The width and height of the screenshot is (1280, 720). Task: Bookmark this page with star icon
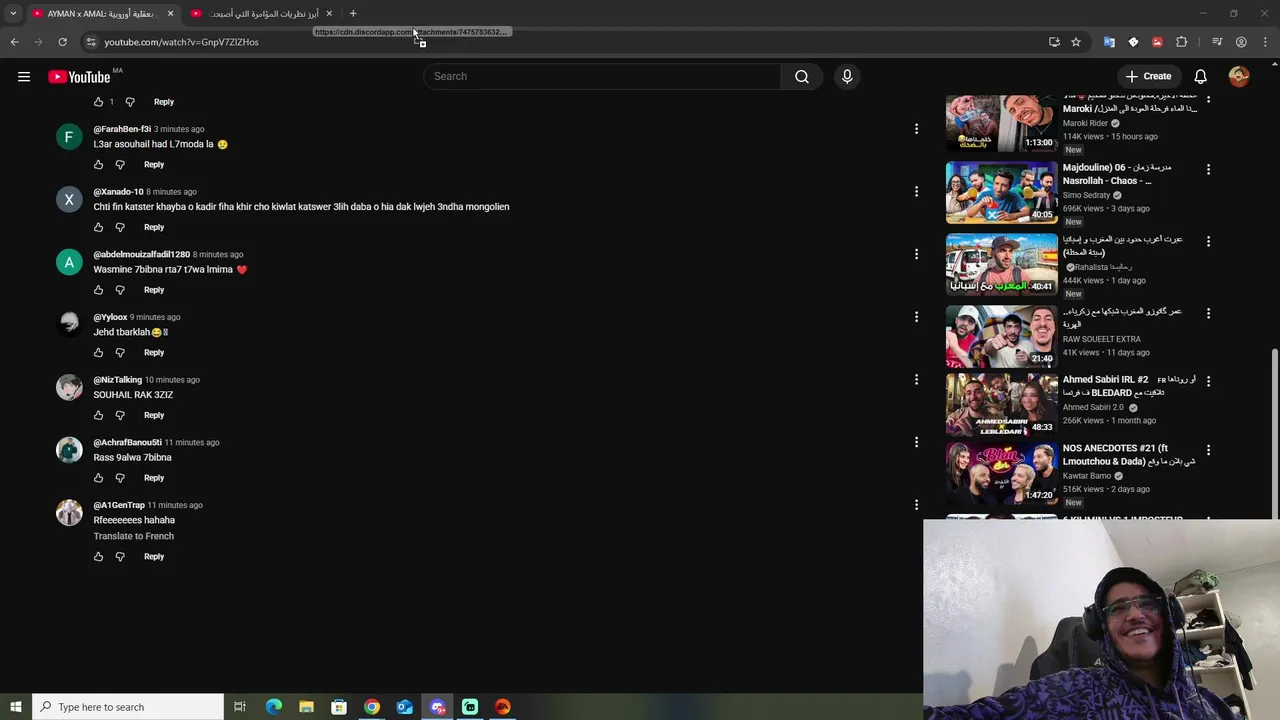click(x=1076, y=42)
